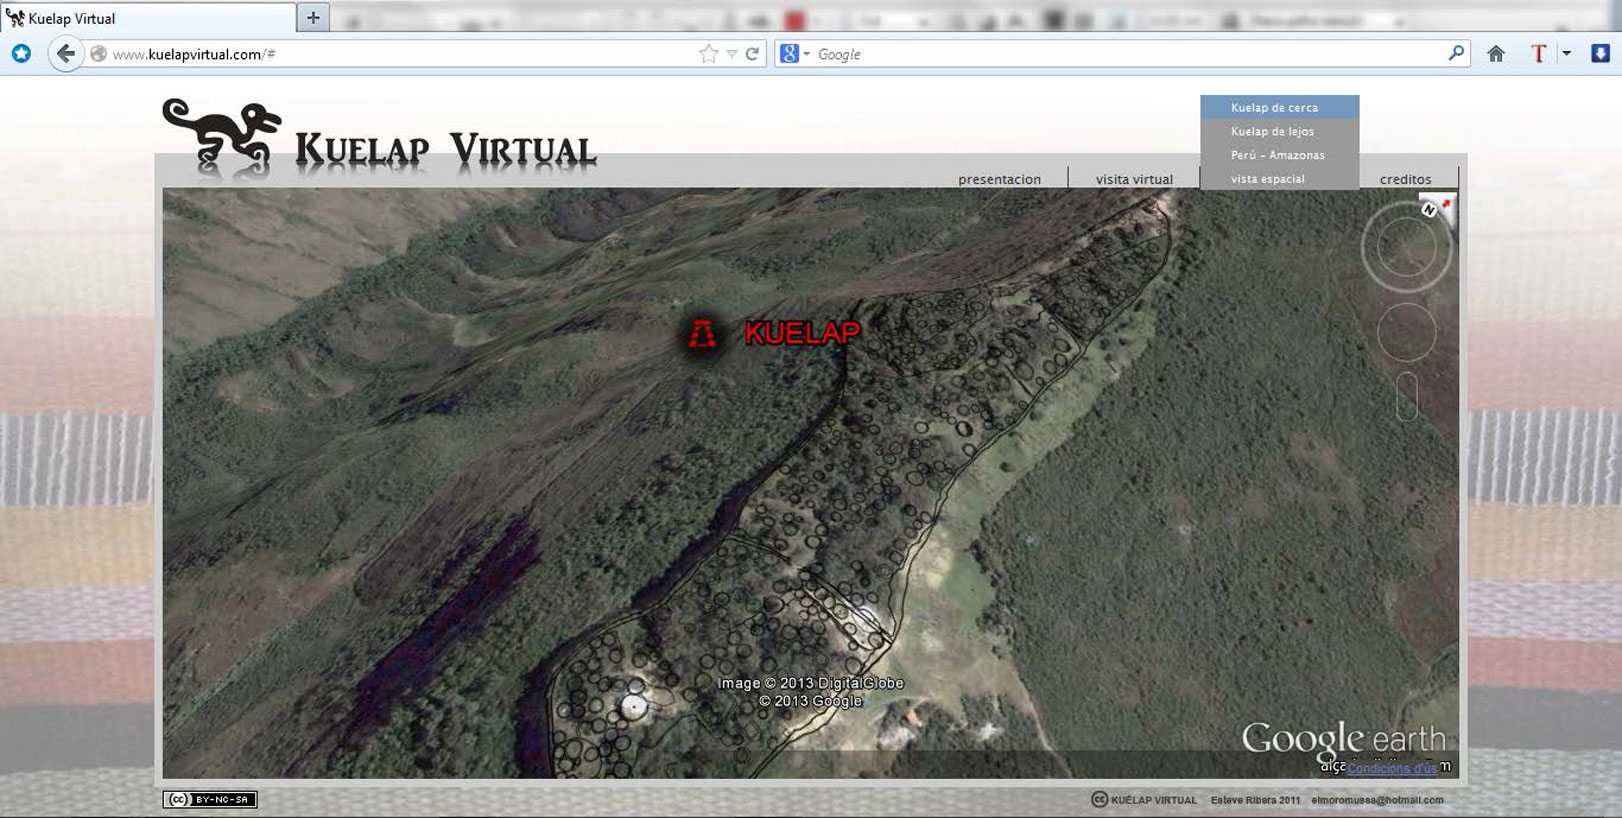The height and width of the screenshot is (818, 1622).
Task: Open the visita virtual menu item
Action: [1134, 179]
